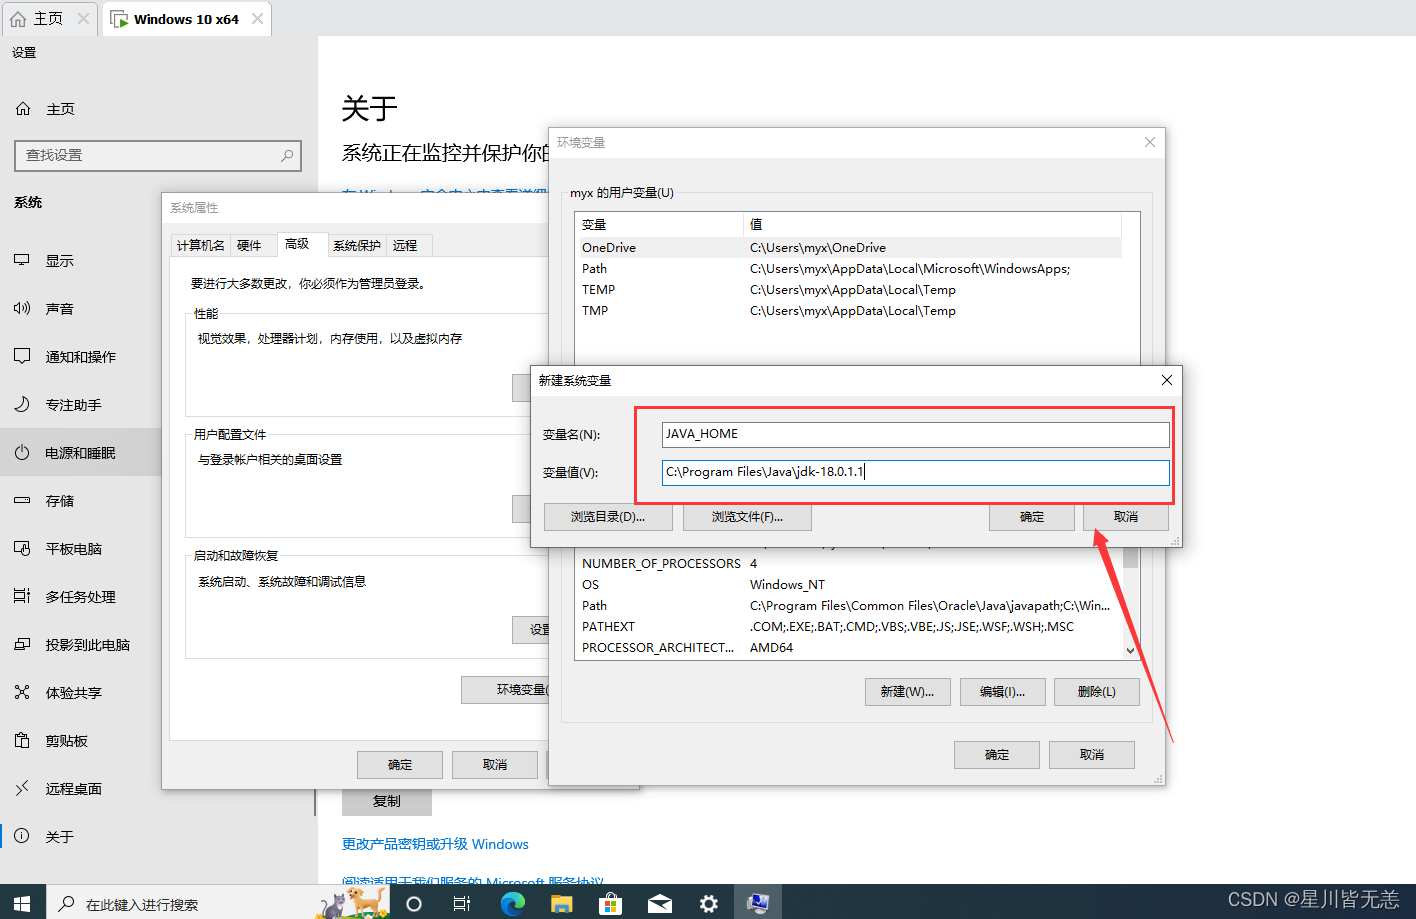Click the 变量名 input field
The image size is (1416, 919).
click(x=915, y=434)
